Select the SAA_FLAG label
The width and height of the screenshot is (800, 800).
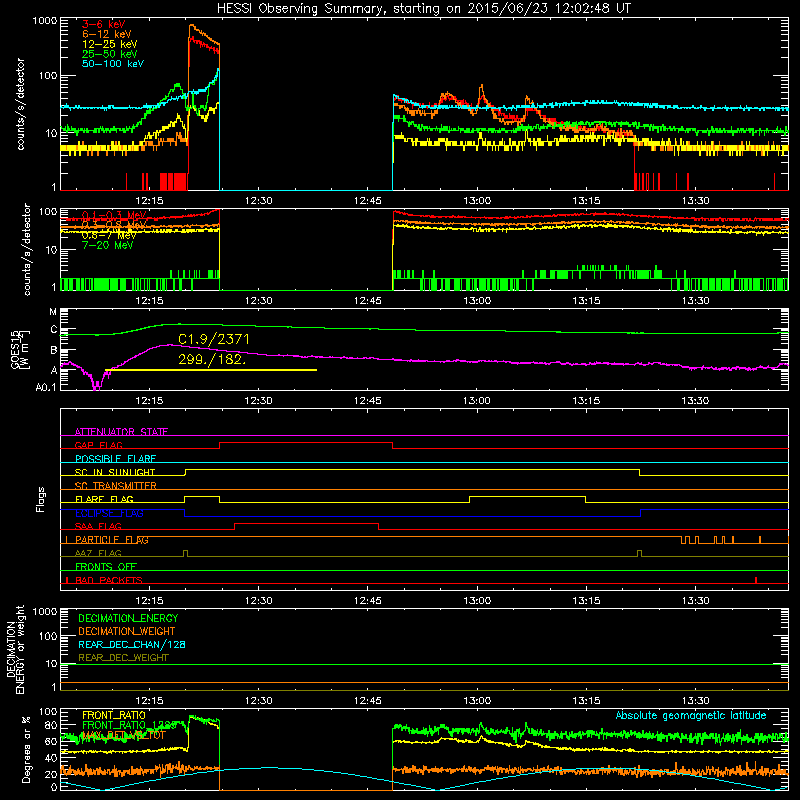click(98, 526)
